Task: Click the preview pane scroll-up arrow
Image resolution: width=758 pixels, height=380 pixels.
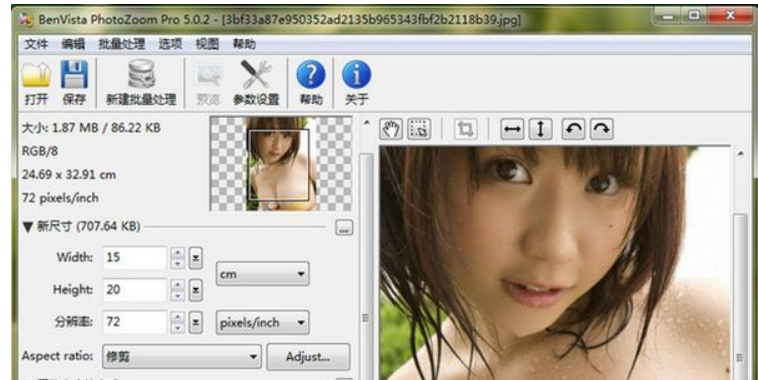Action: click(x=741, y=153)
